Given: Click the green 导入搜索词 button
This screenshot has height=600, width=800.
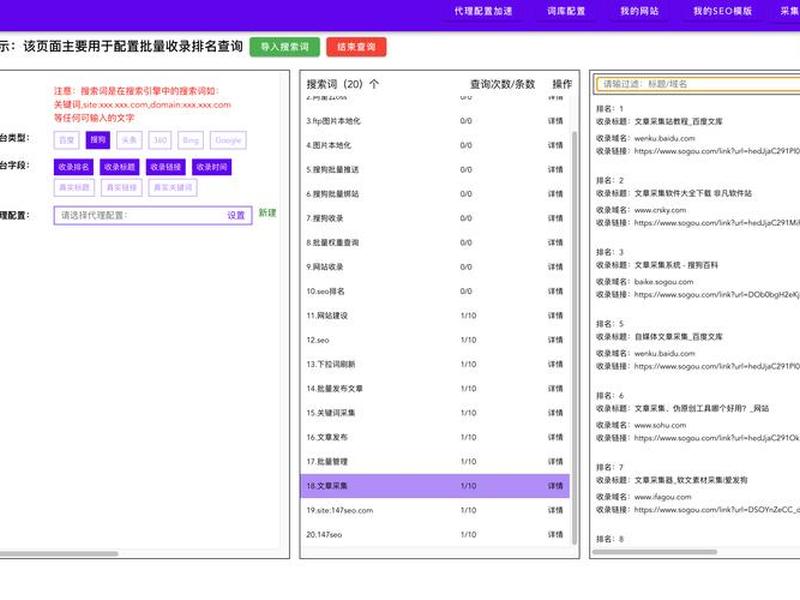Looking at the screenshot, I should 285,47.
